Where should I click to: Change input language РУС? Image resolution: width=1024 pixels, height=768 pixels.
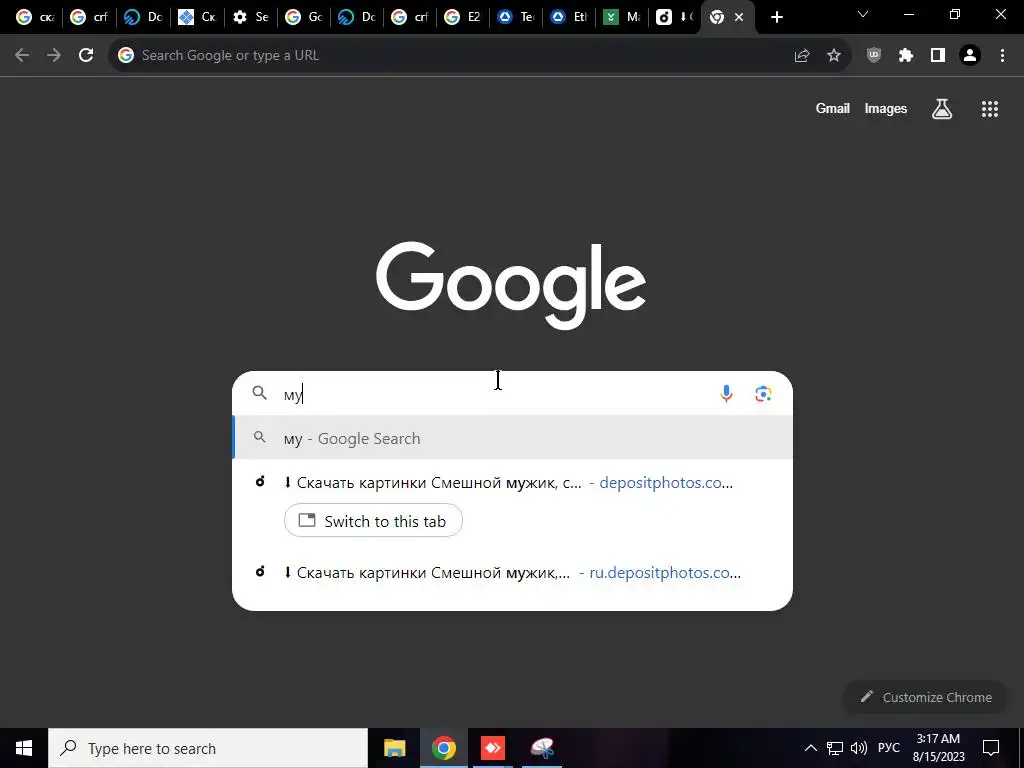888,748
